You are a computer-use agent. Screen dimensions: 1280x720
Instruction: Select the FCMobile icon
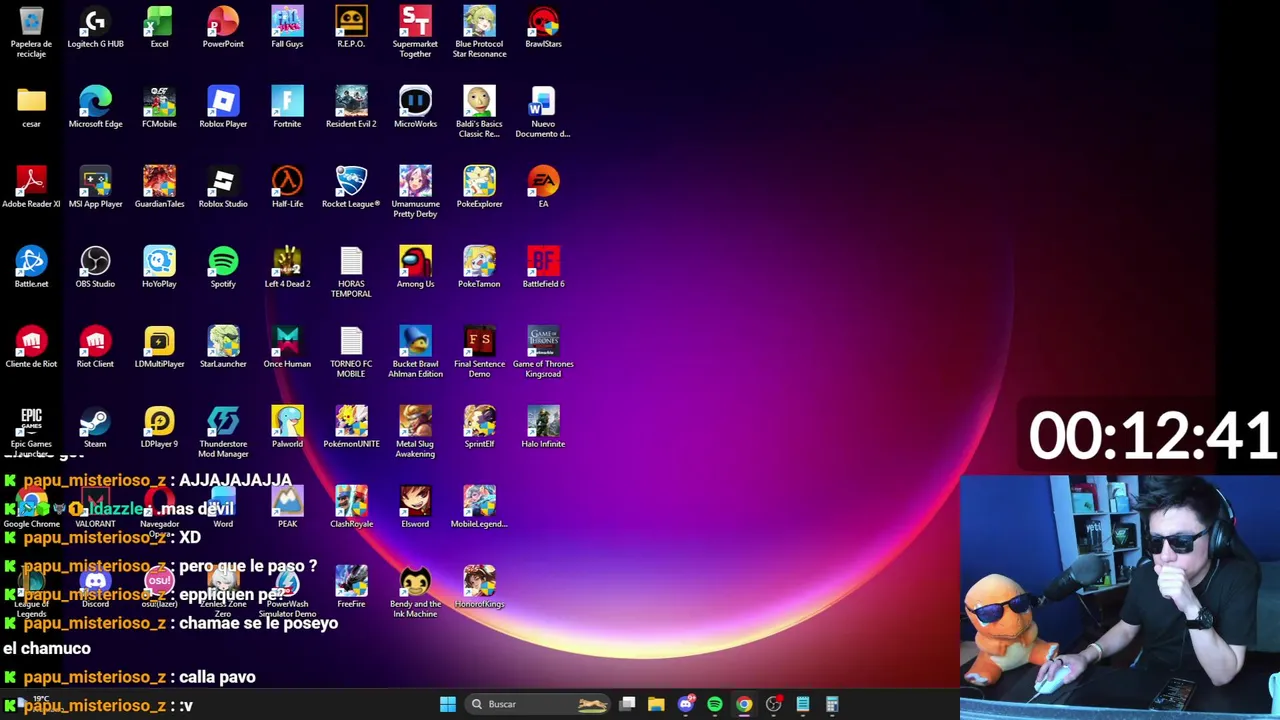[159, 108]
